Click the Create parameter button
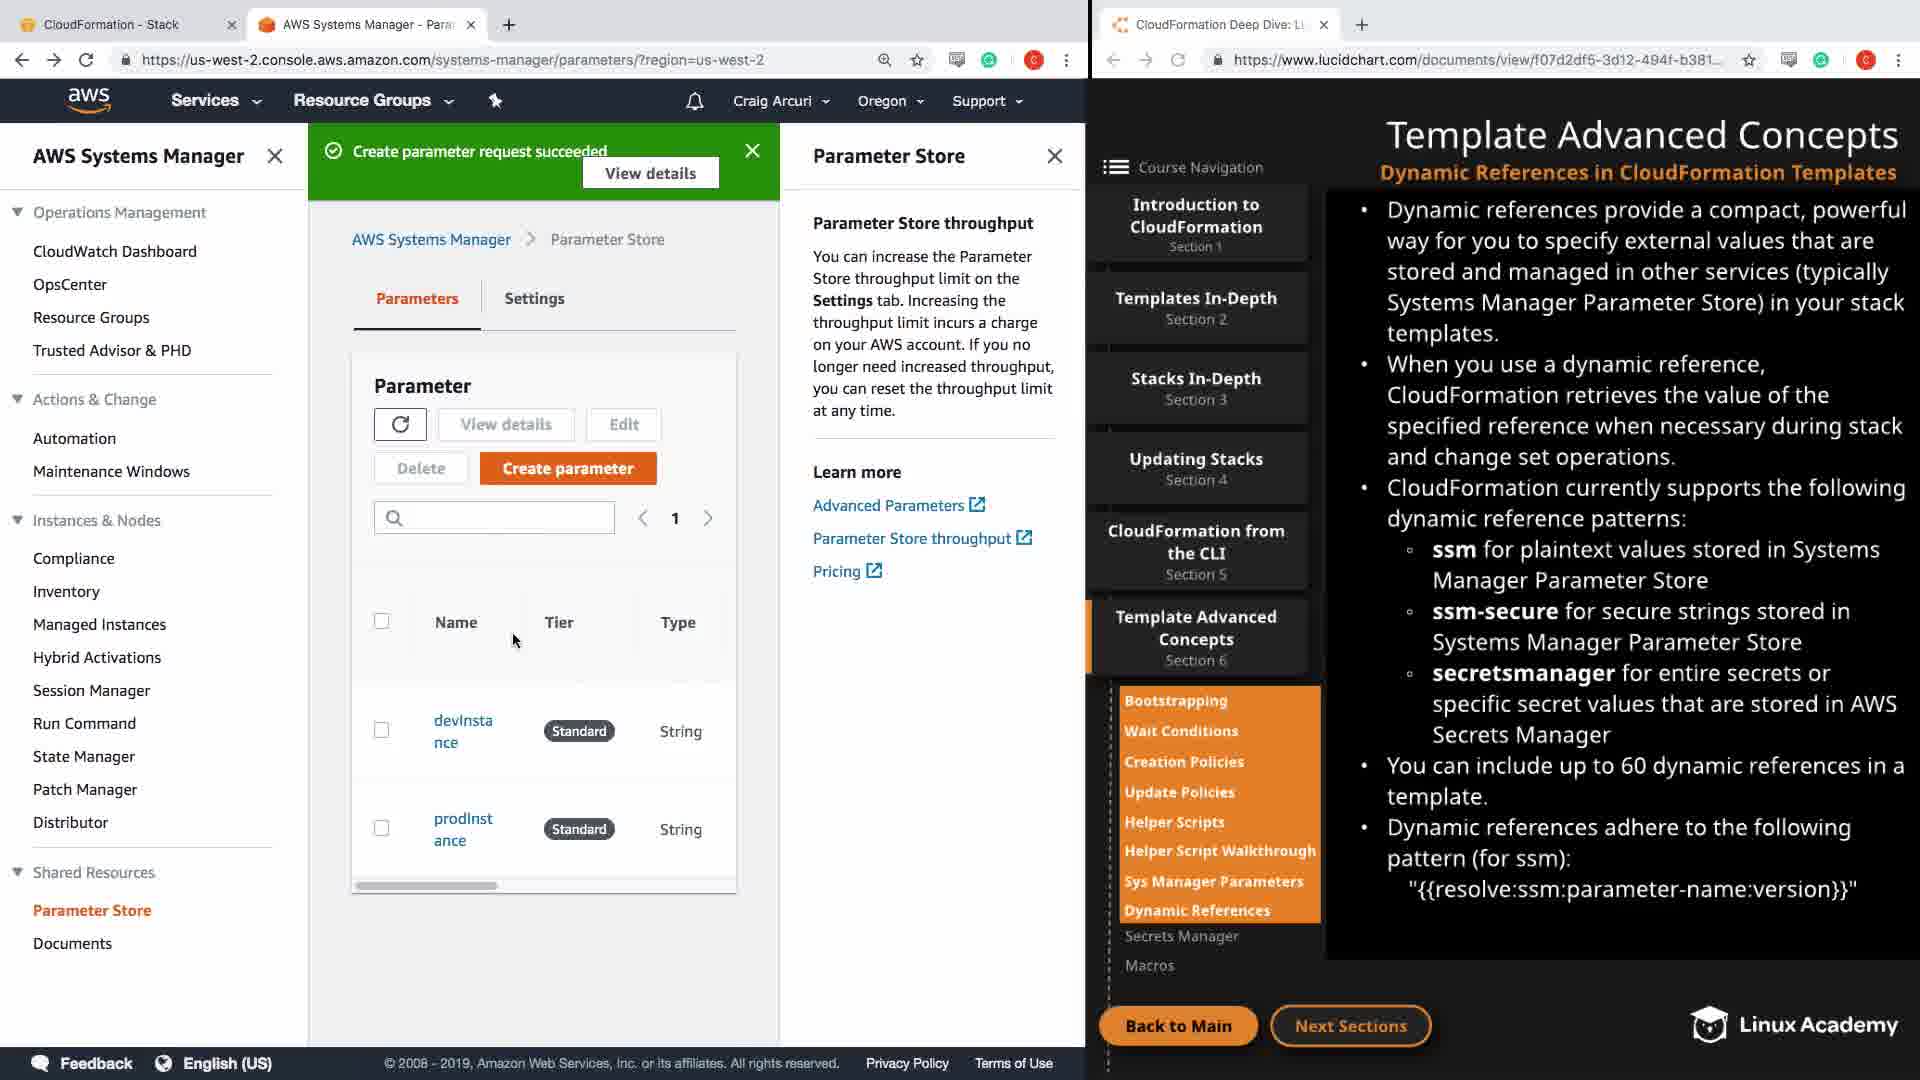This screenshot has width=1920, height=1080. (567, 468)
